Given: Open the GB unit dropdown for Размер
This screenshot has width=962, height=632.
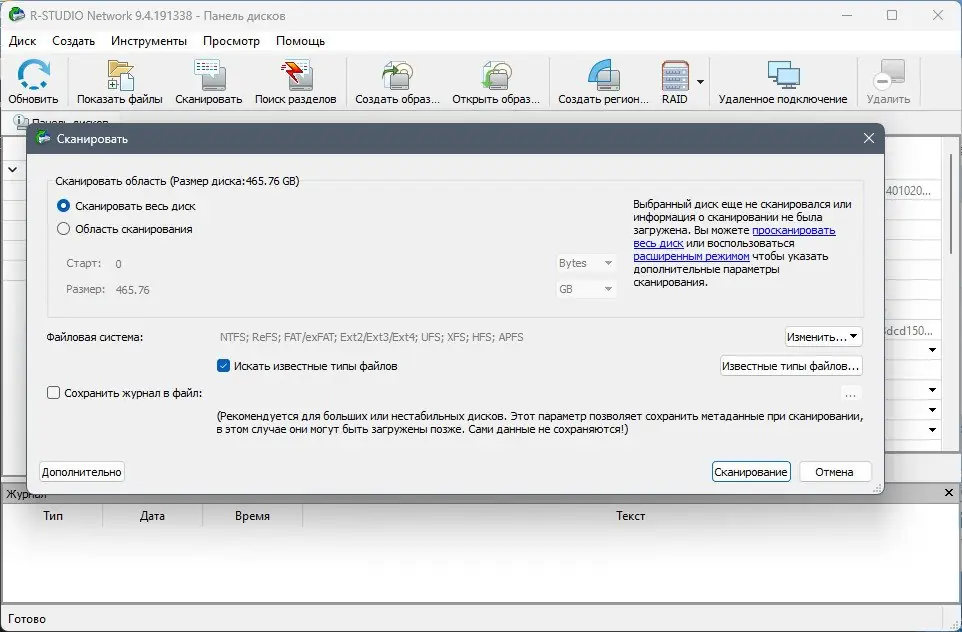Looking at the screenshot, I should [586, 288].
